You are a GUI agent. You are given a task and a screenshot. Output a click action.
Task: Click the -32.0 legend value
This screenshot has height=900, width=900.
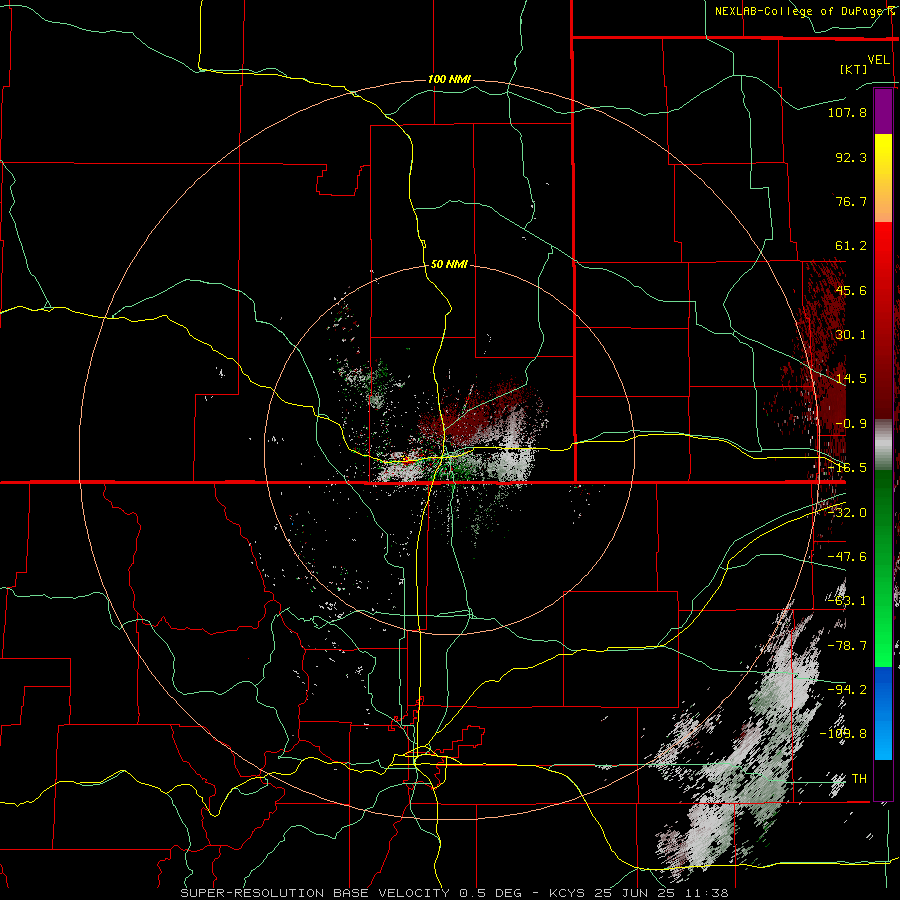pyautogui.click(x=847, y=513)
